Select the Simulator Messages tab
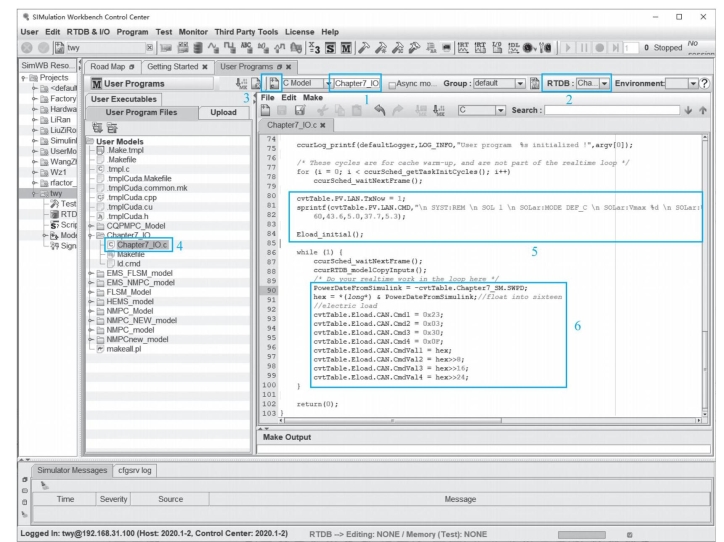724x542 pixels. click(72, 470)
